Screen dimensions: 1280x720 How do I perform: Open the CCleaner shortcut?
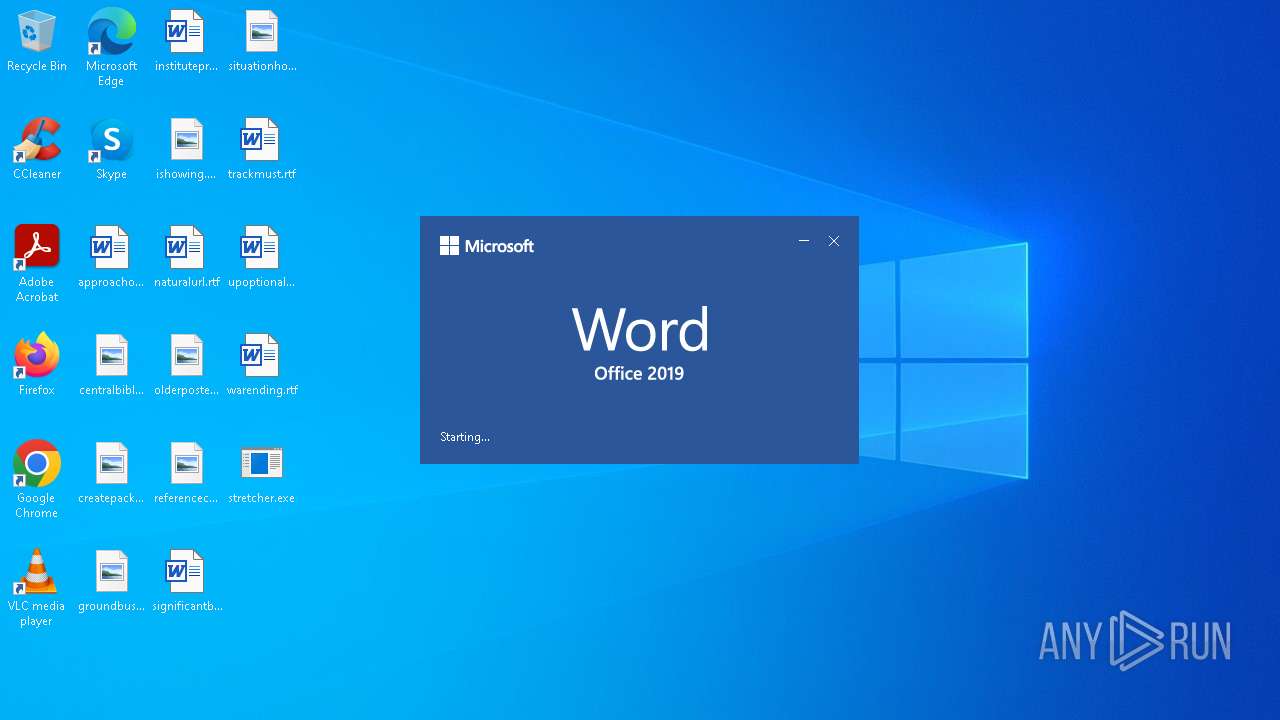[x=37, y=149]
